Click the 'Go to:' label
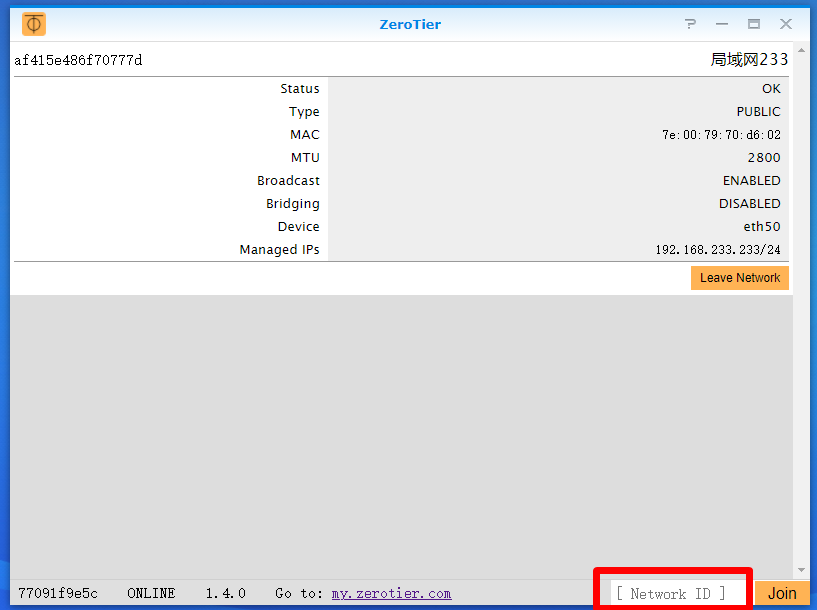 [299, 593]
